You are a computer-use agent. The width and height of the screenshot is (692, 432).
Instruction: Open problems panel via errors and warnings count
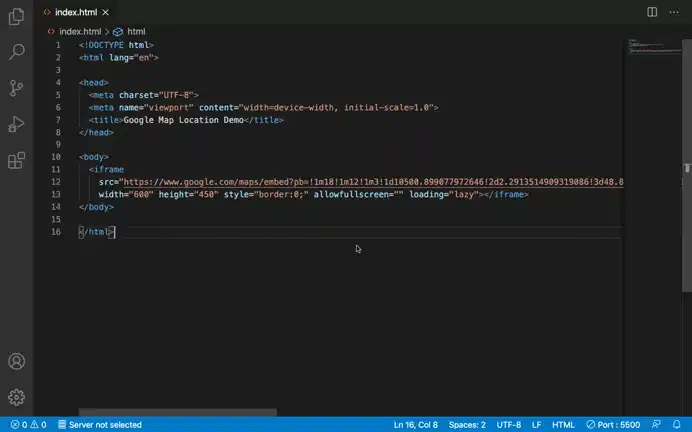pyautogui.click(x=28, y=425)
